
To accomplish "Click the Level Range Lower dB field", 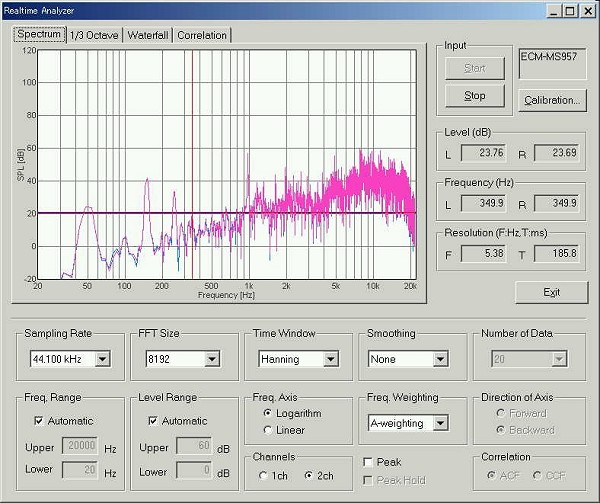I will (x=194, y=470).
